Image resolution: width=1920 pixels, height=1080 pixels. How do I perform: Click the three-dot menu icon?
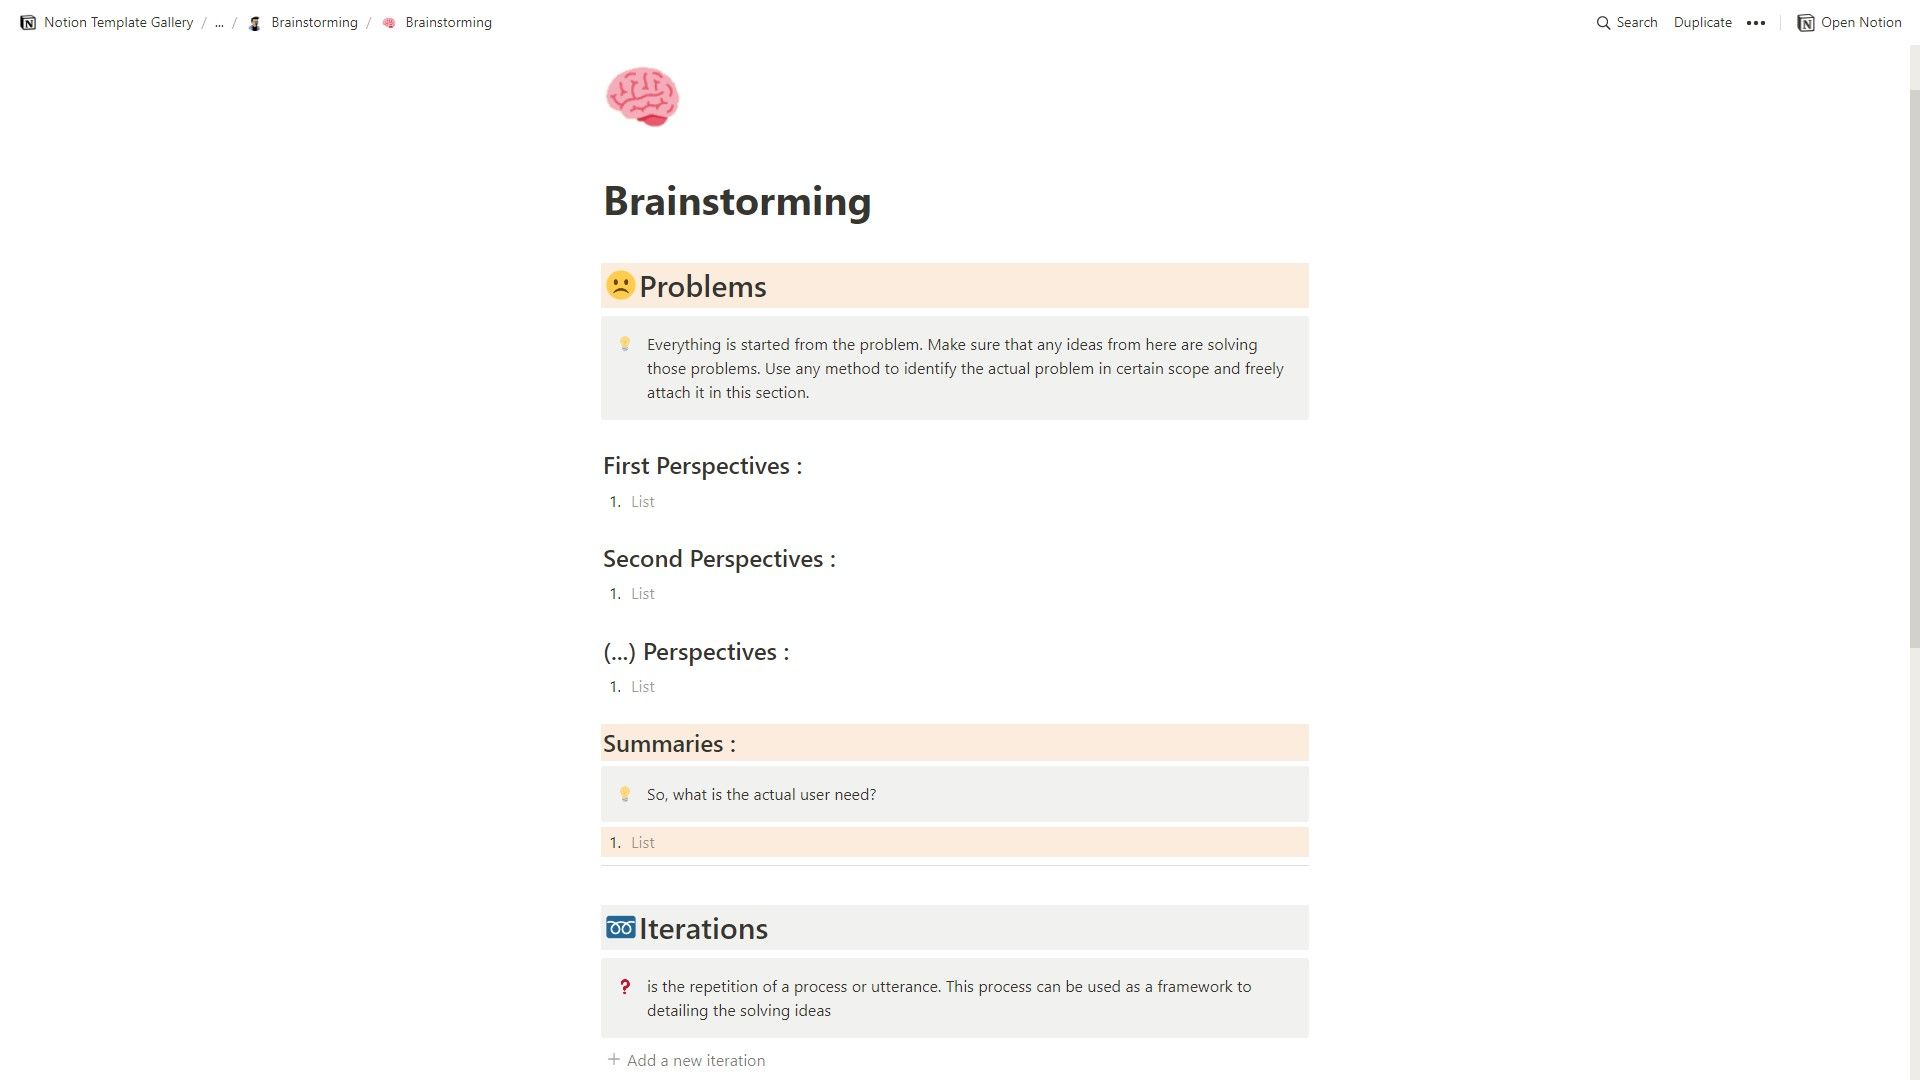(x=1756, y=22)
